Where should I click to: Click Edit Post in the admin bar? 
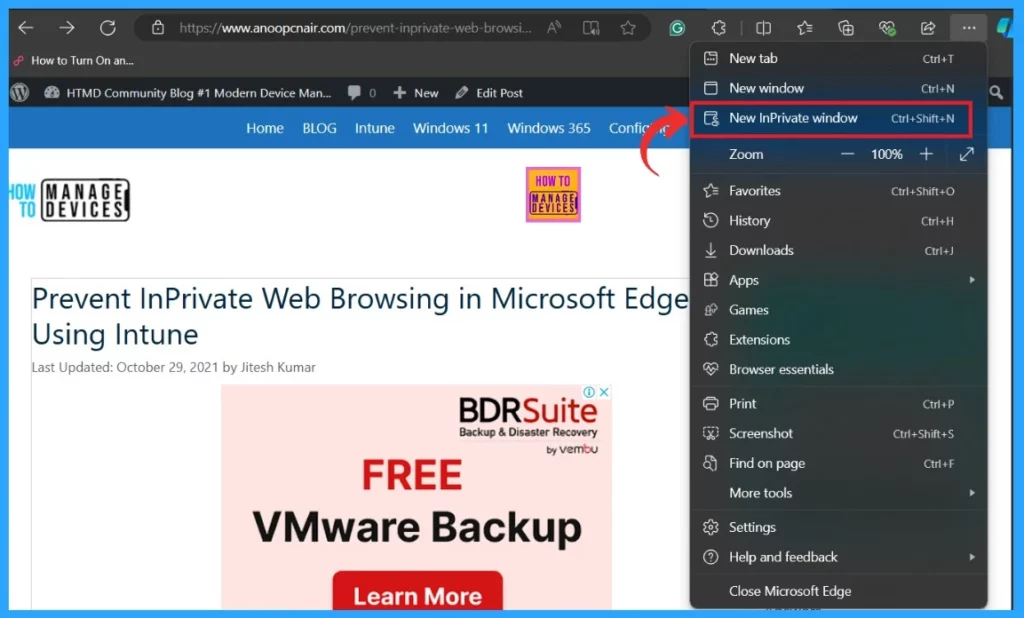[489, 93]
